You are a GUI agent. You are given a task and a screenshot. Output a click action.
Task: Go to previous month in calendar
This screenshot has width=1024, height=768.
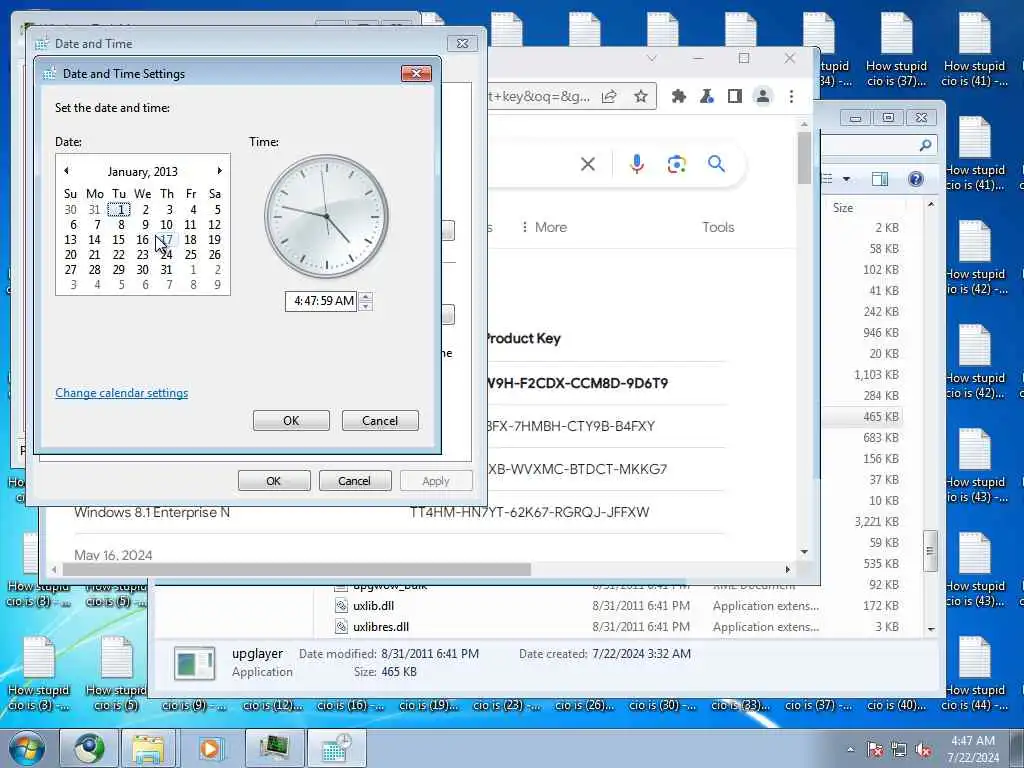pyautogui.click(x=66, y=171)
